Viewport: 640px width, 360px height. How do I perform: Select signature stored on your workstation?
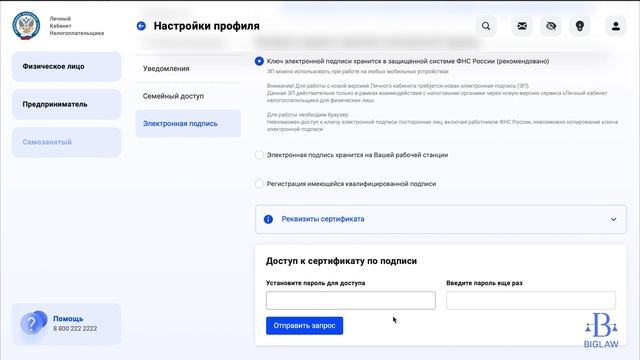(x=259, y=155)
